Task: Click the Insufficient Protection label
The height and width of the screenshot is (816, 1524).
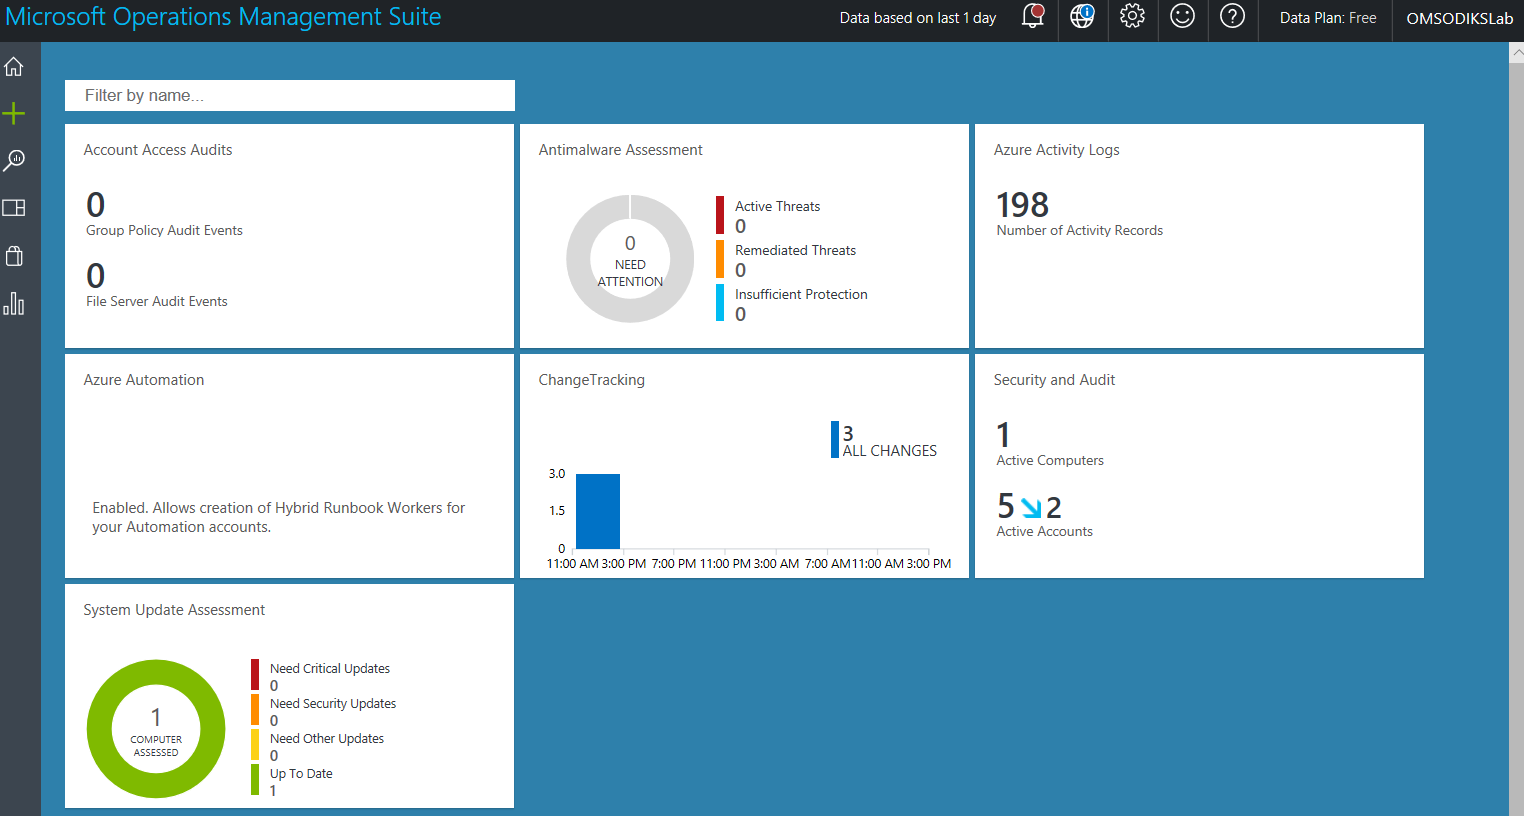Action: point(801,295)
